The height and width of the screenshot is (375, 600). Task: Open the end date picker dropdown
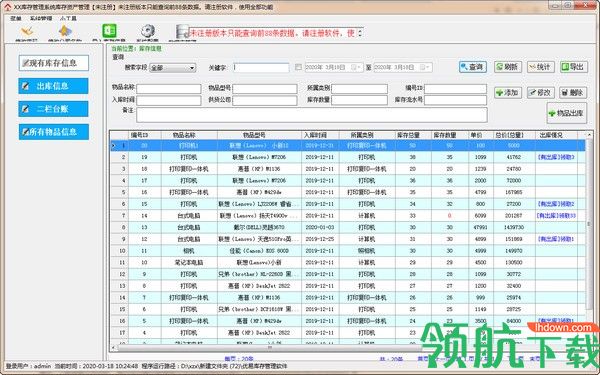(x=425, y=67)
